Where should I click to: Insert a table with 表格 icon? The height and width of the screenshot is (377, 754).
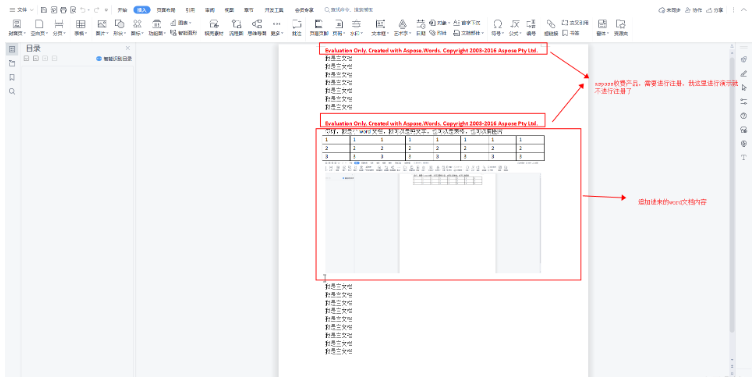(80, 27)
